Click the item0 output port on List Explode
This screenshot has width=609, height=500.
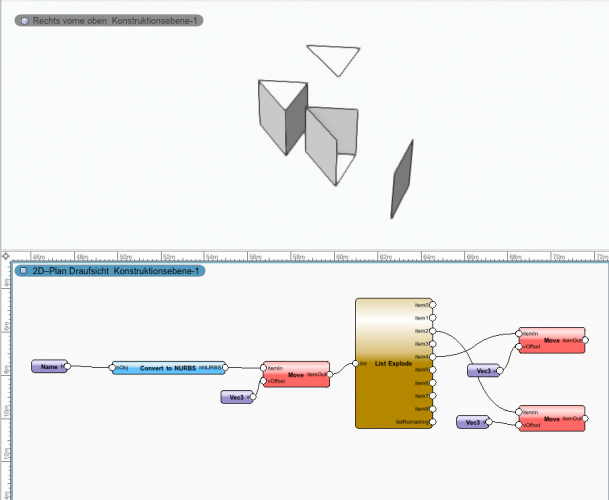coord(434,304)
